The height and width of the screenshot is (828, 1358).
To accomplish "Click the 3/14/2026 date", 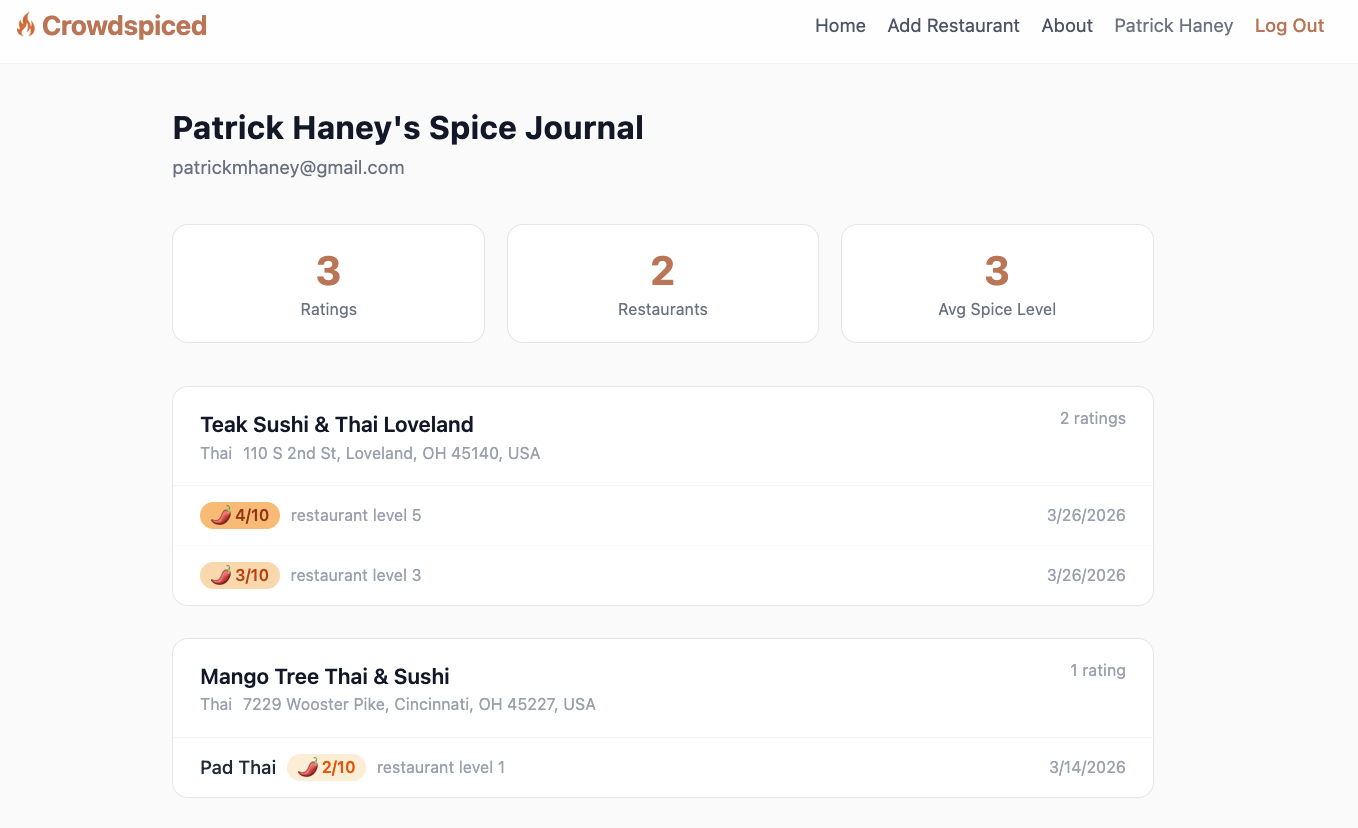I will coord(1087,768).
